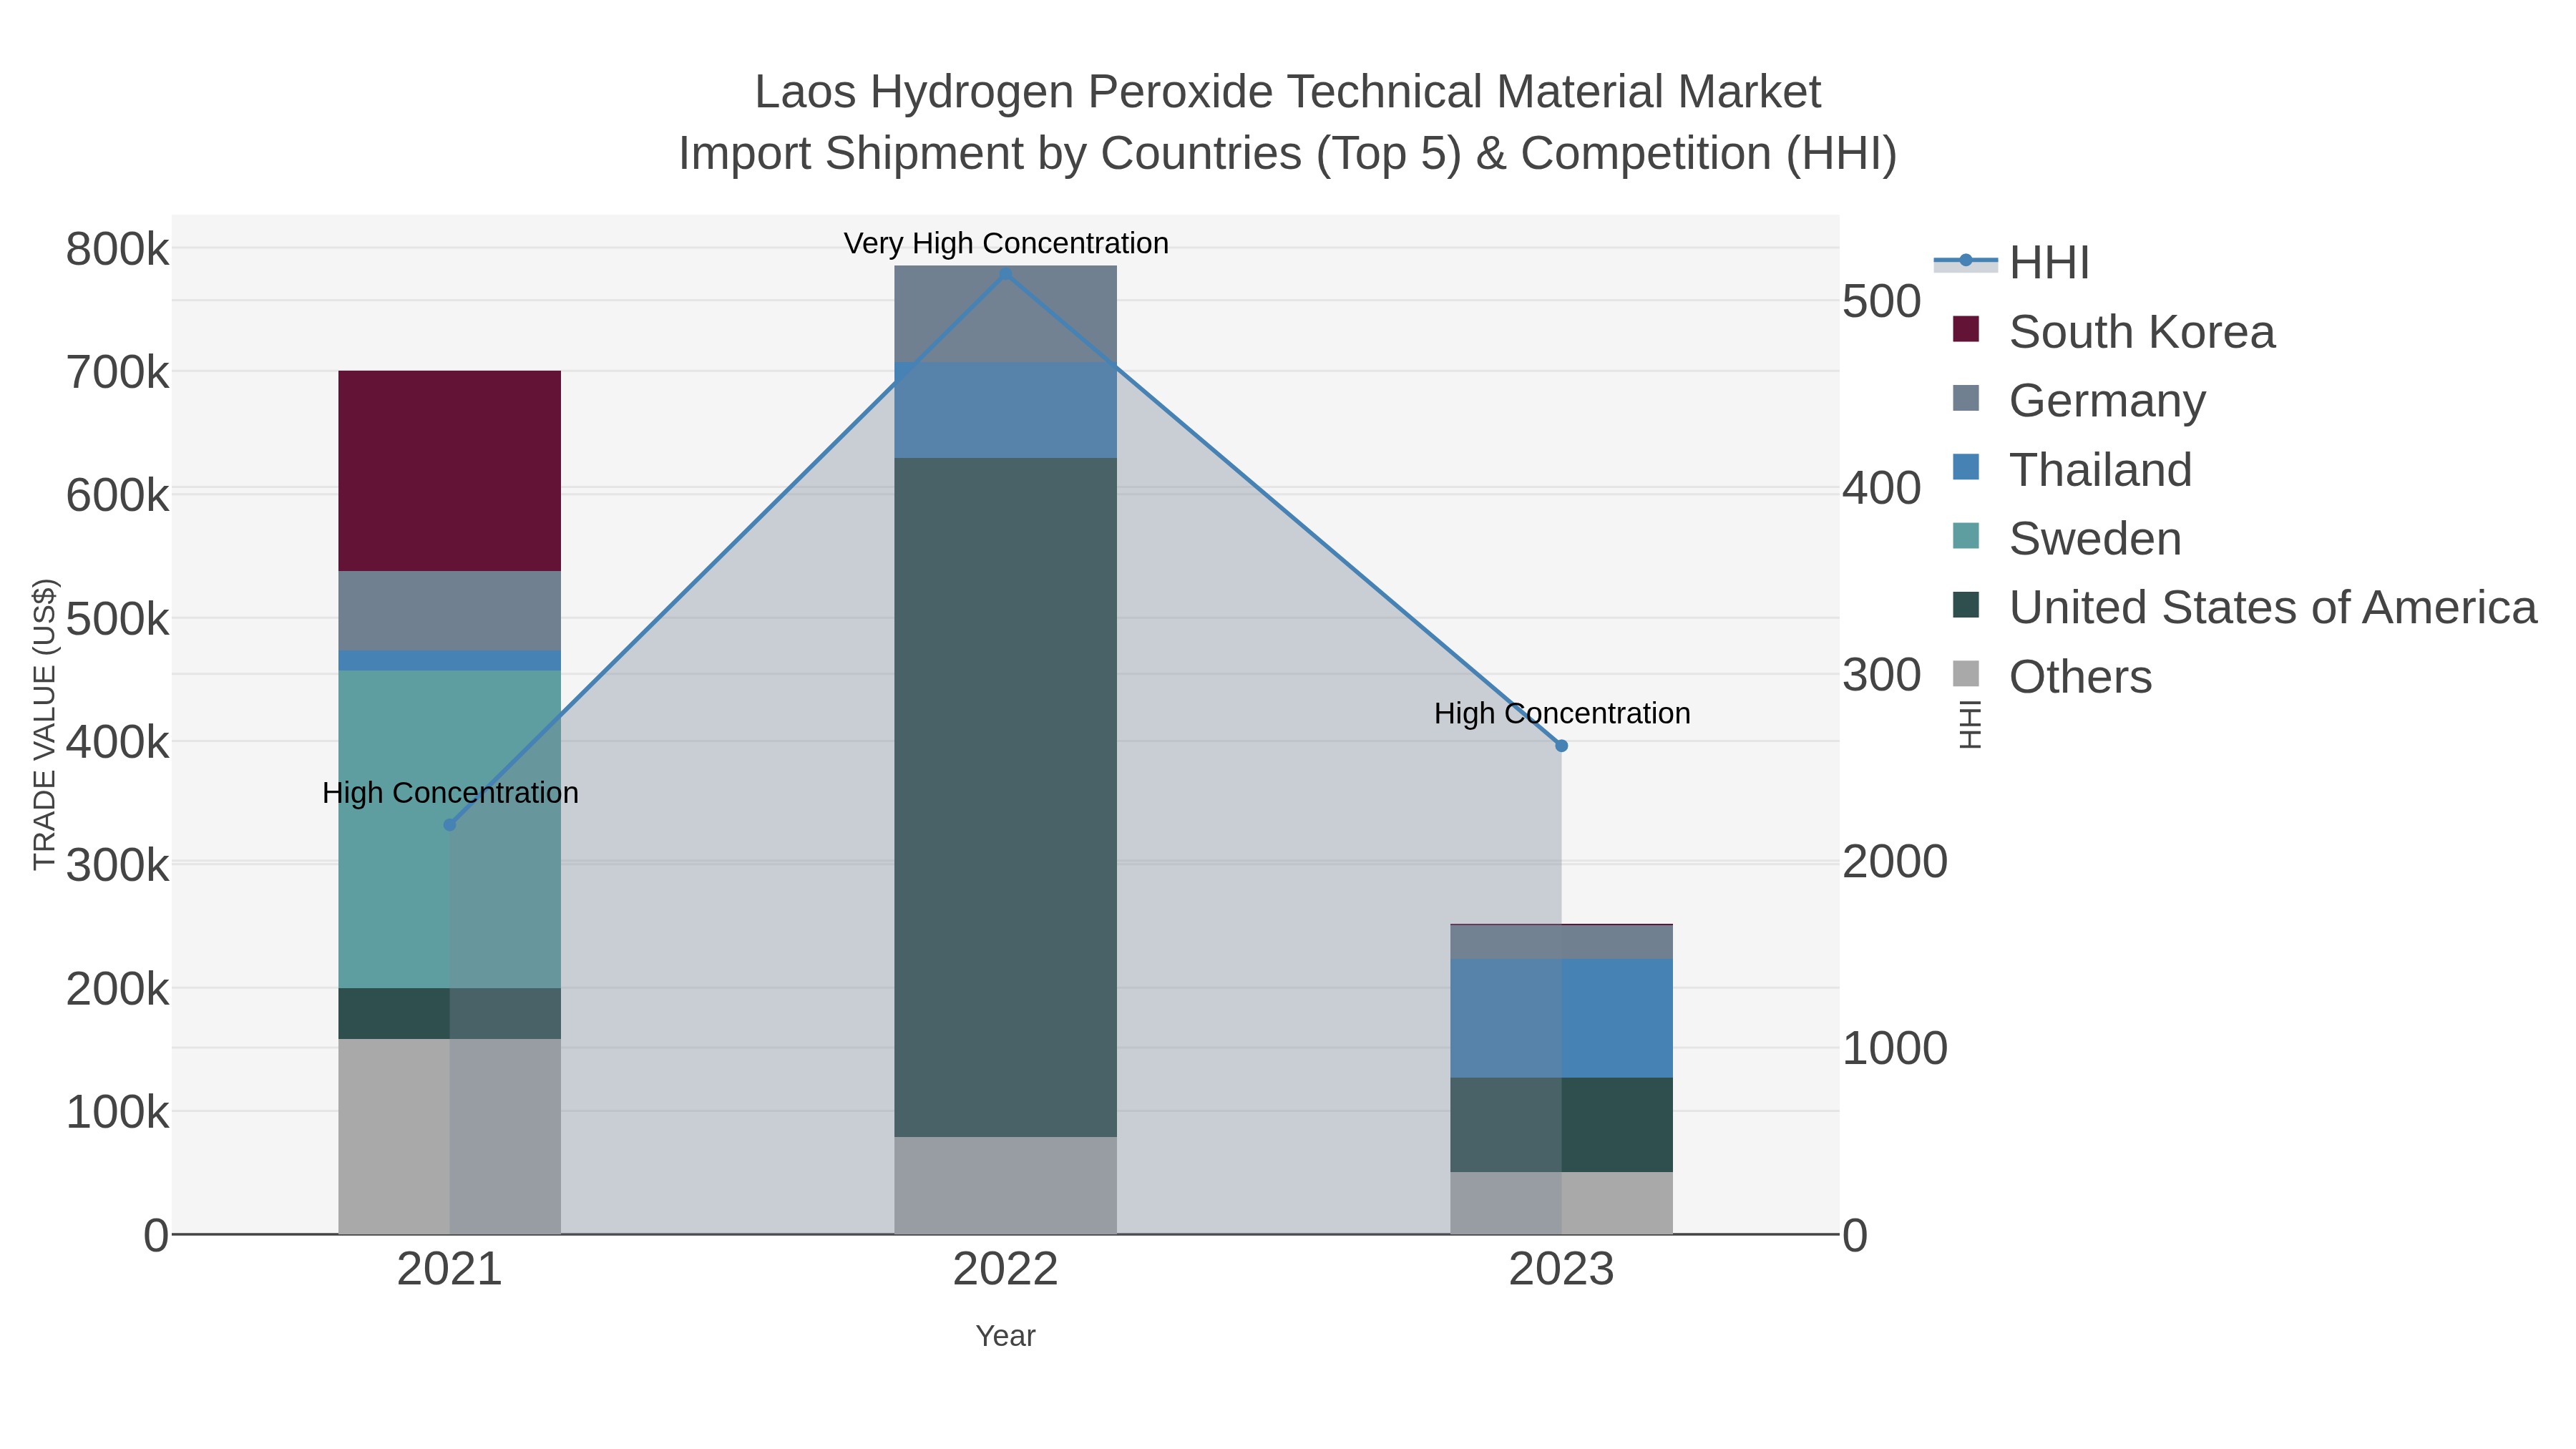Viewport: 2576px width, 1449px height.
Task: Click the 2021 x-axis label
Action: point(450,1270)
